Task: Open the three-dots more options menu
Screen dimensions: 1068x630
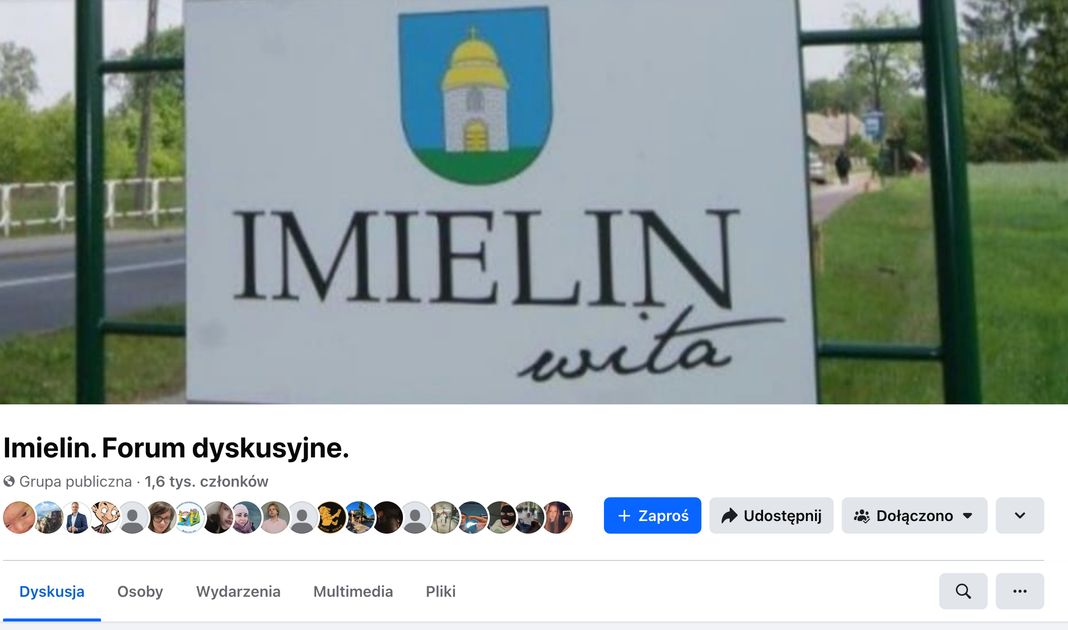Action: click(x=1020, y=591)
